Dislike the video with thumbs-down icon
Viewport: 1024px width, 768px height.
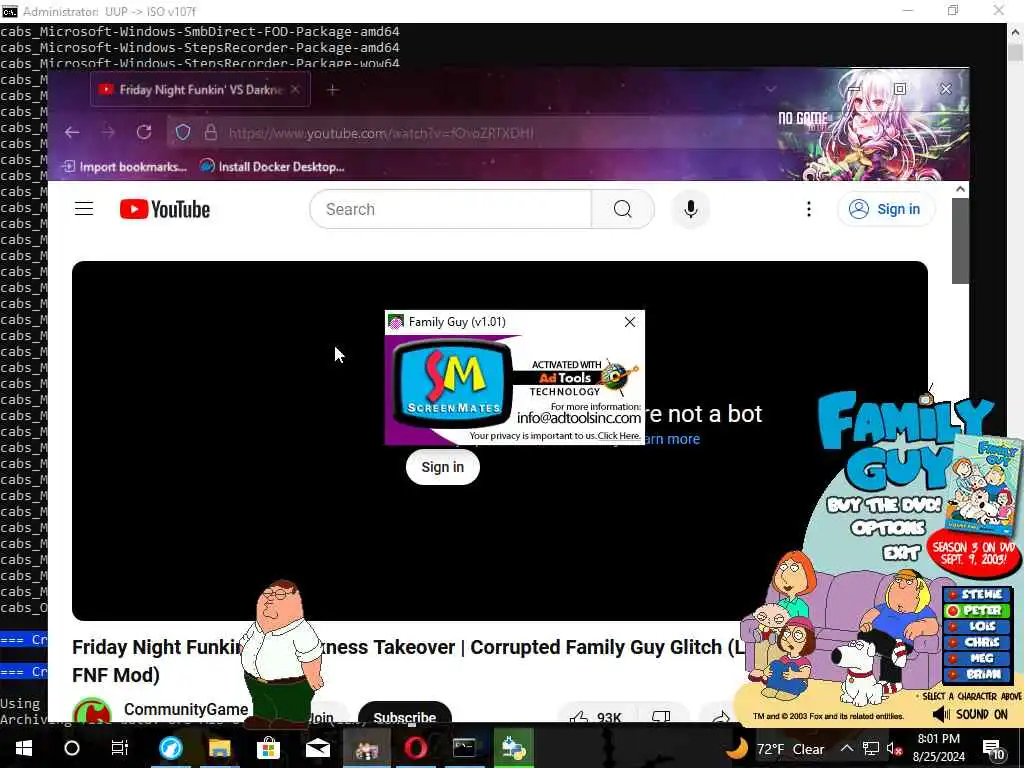pyautogui.click(x=661, y=717)
